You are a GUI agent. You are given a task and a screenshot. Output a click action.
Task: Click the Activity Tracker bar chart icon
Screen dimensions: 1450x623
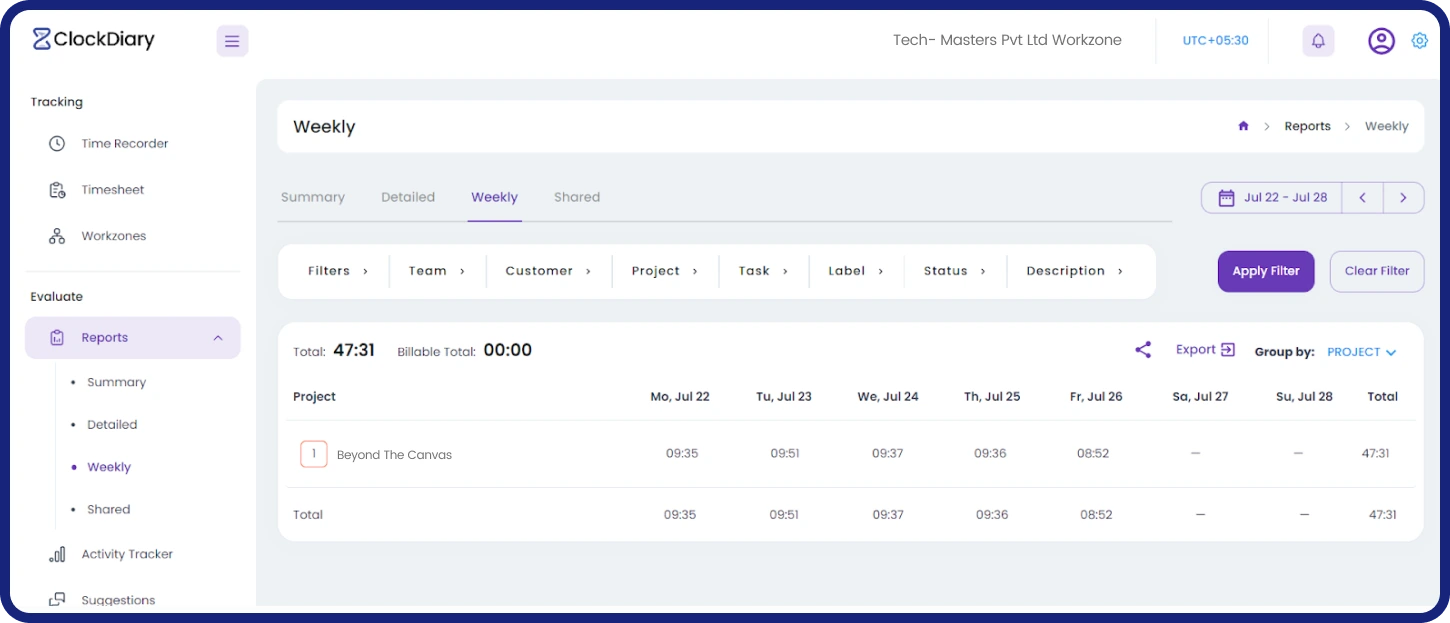(x=57, y=554)
